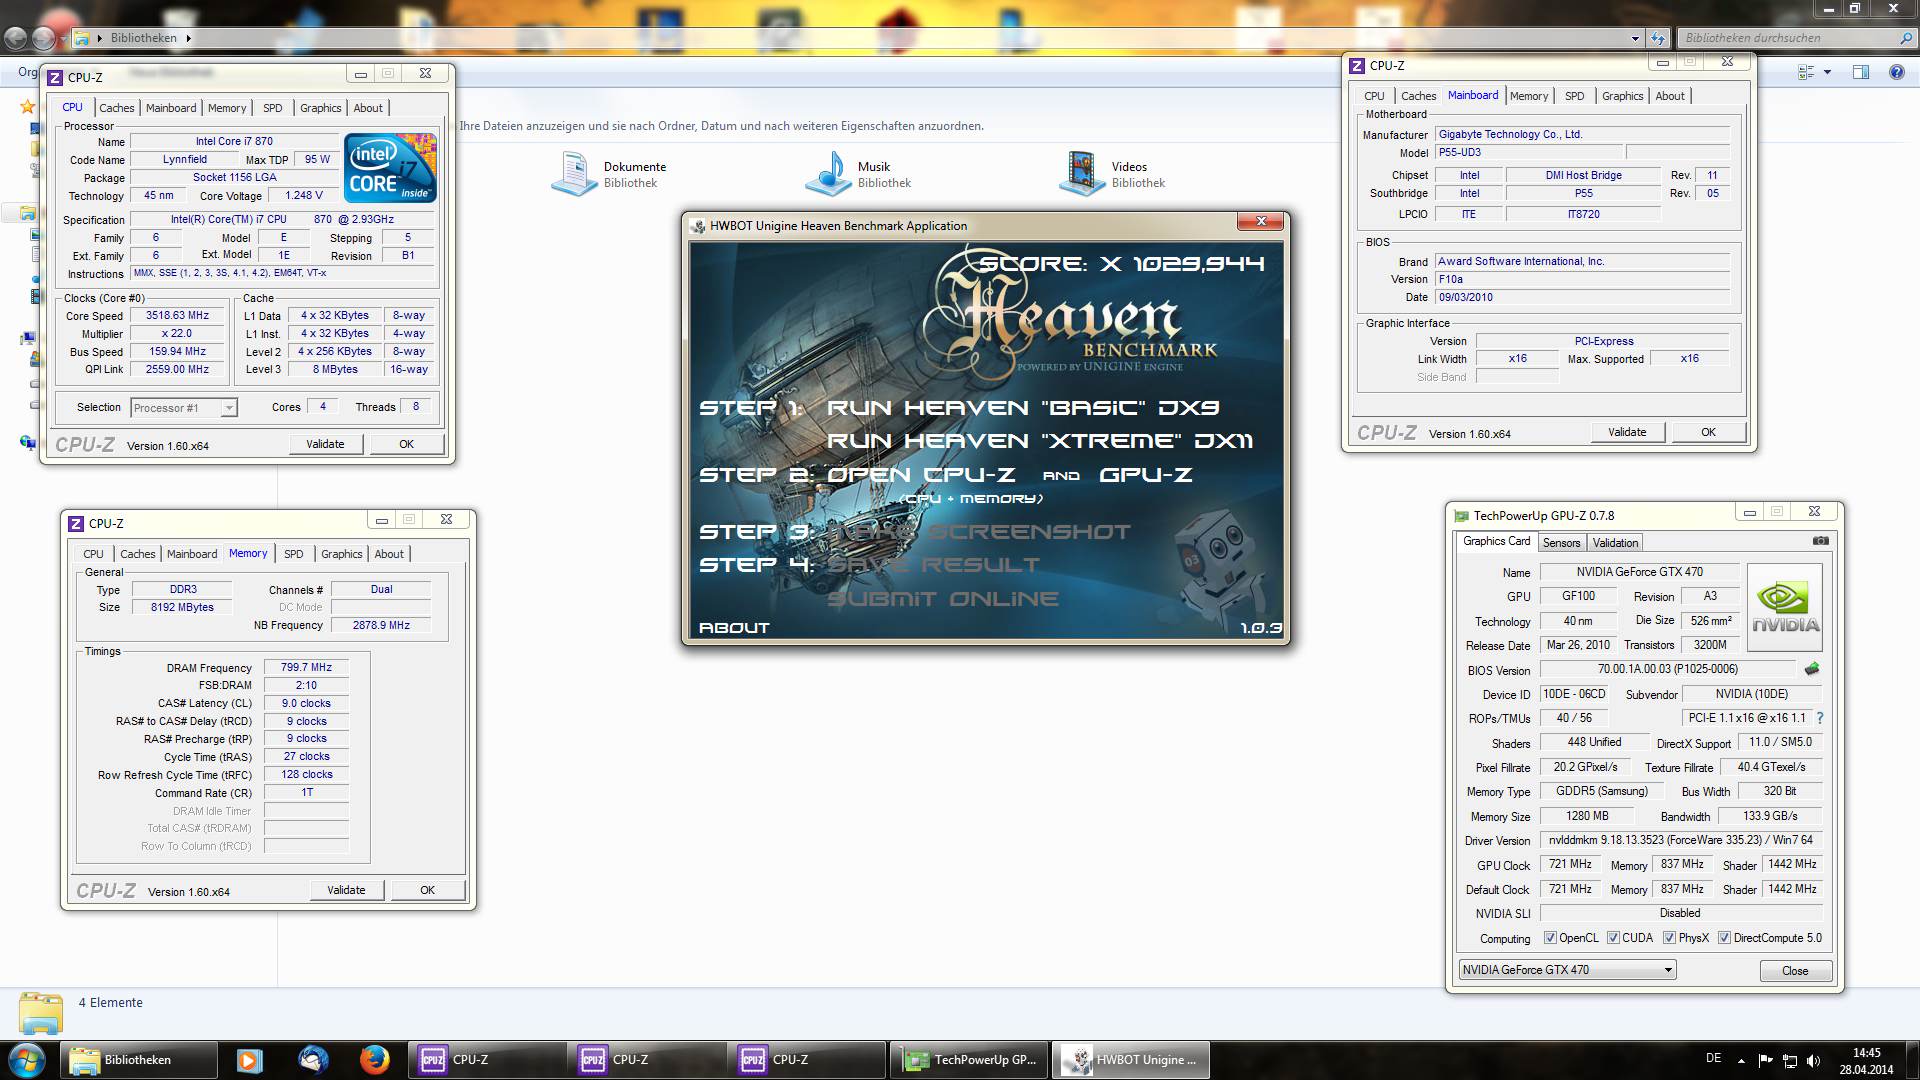
Task: Switch to HWBOT Unigine taskbar button
Action: coord(1131,1059)
